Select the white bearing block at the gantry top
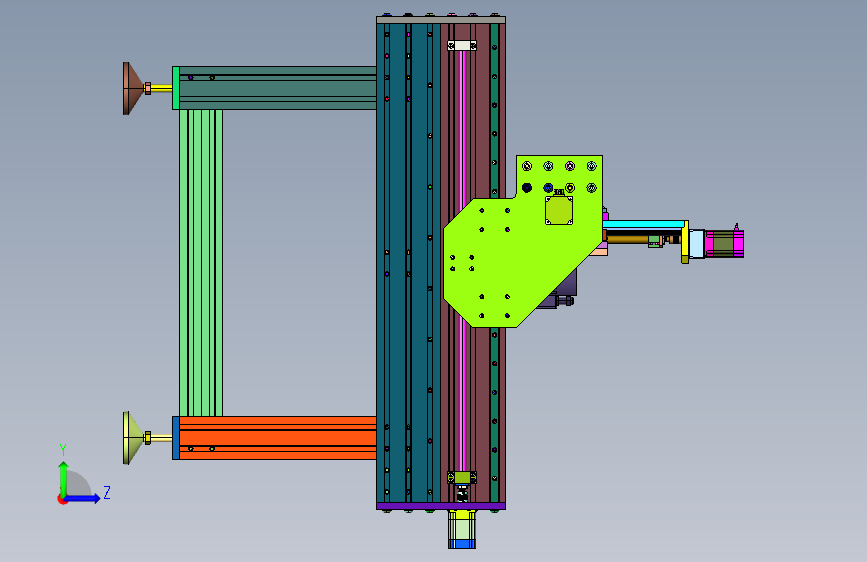The width and height of the screenshot is (867, 562). [x=462, y=45]
